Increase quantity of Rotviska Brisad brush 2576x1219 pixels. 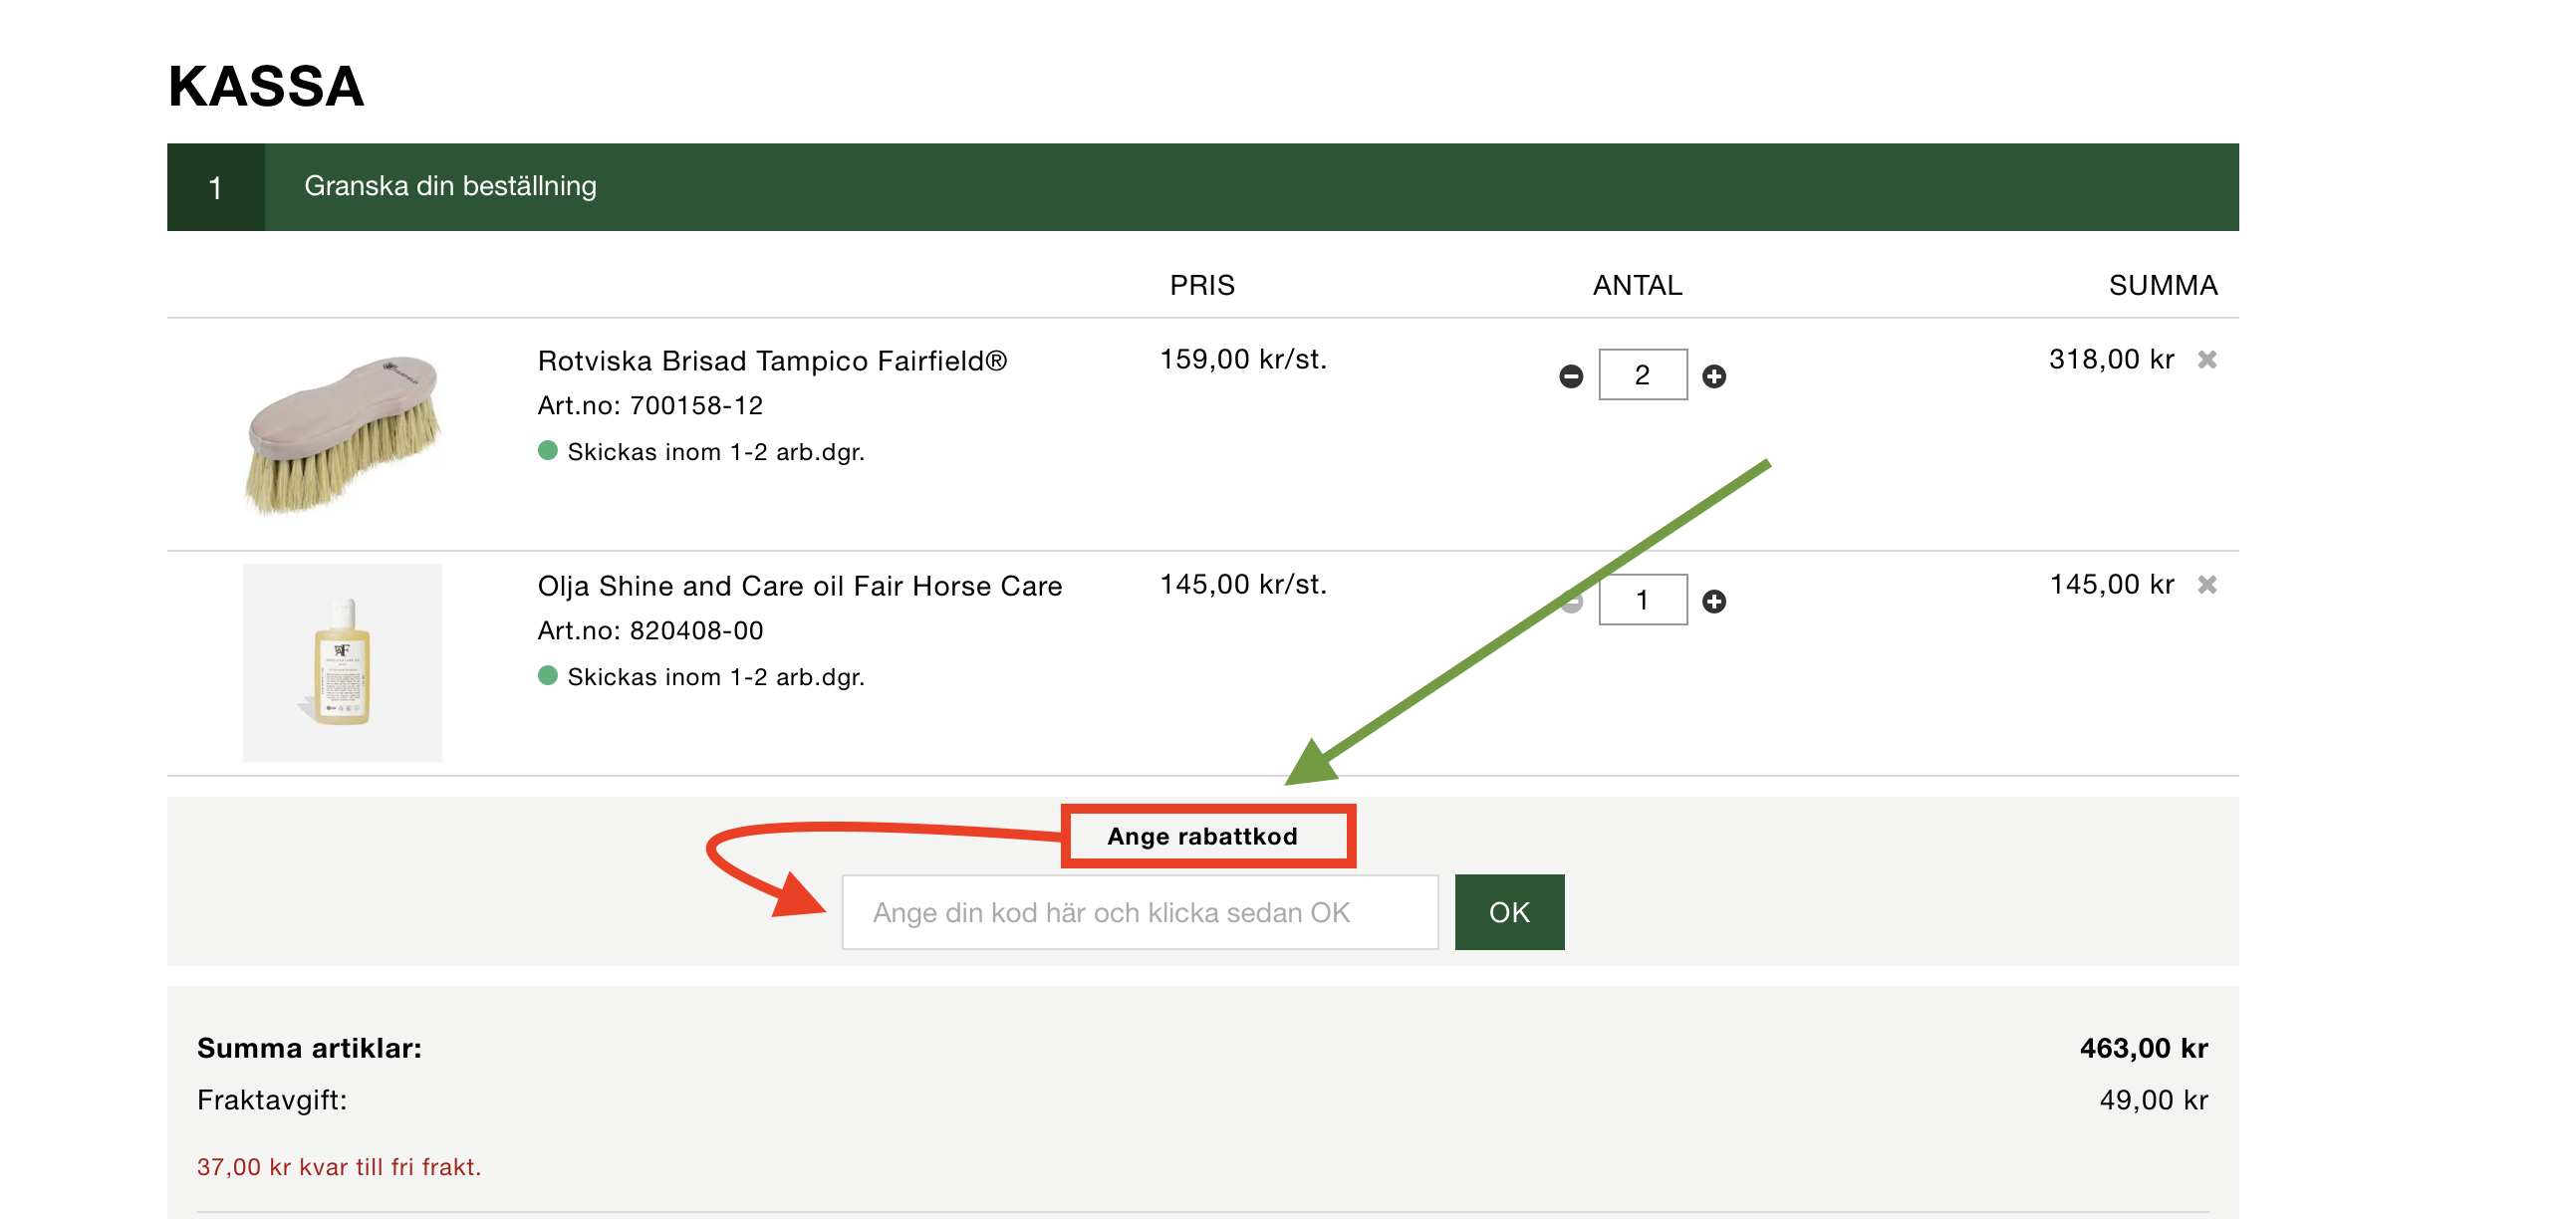pos(1713,376)
